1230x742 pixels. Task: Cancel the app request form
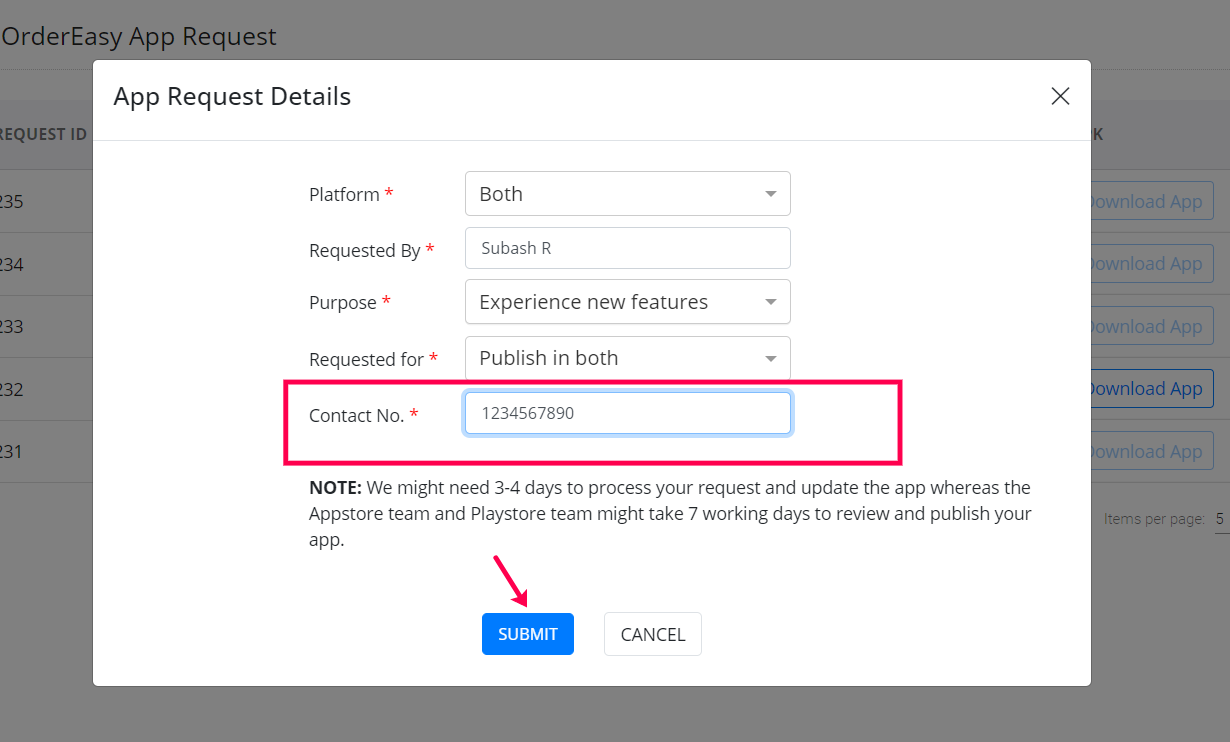pyautogui.click(x=652, y=634)
